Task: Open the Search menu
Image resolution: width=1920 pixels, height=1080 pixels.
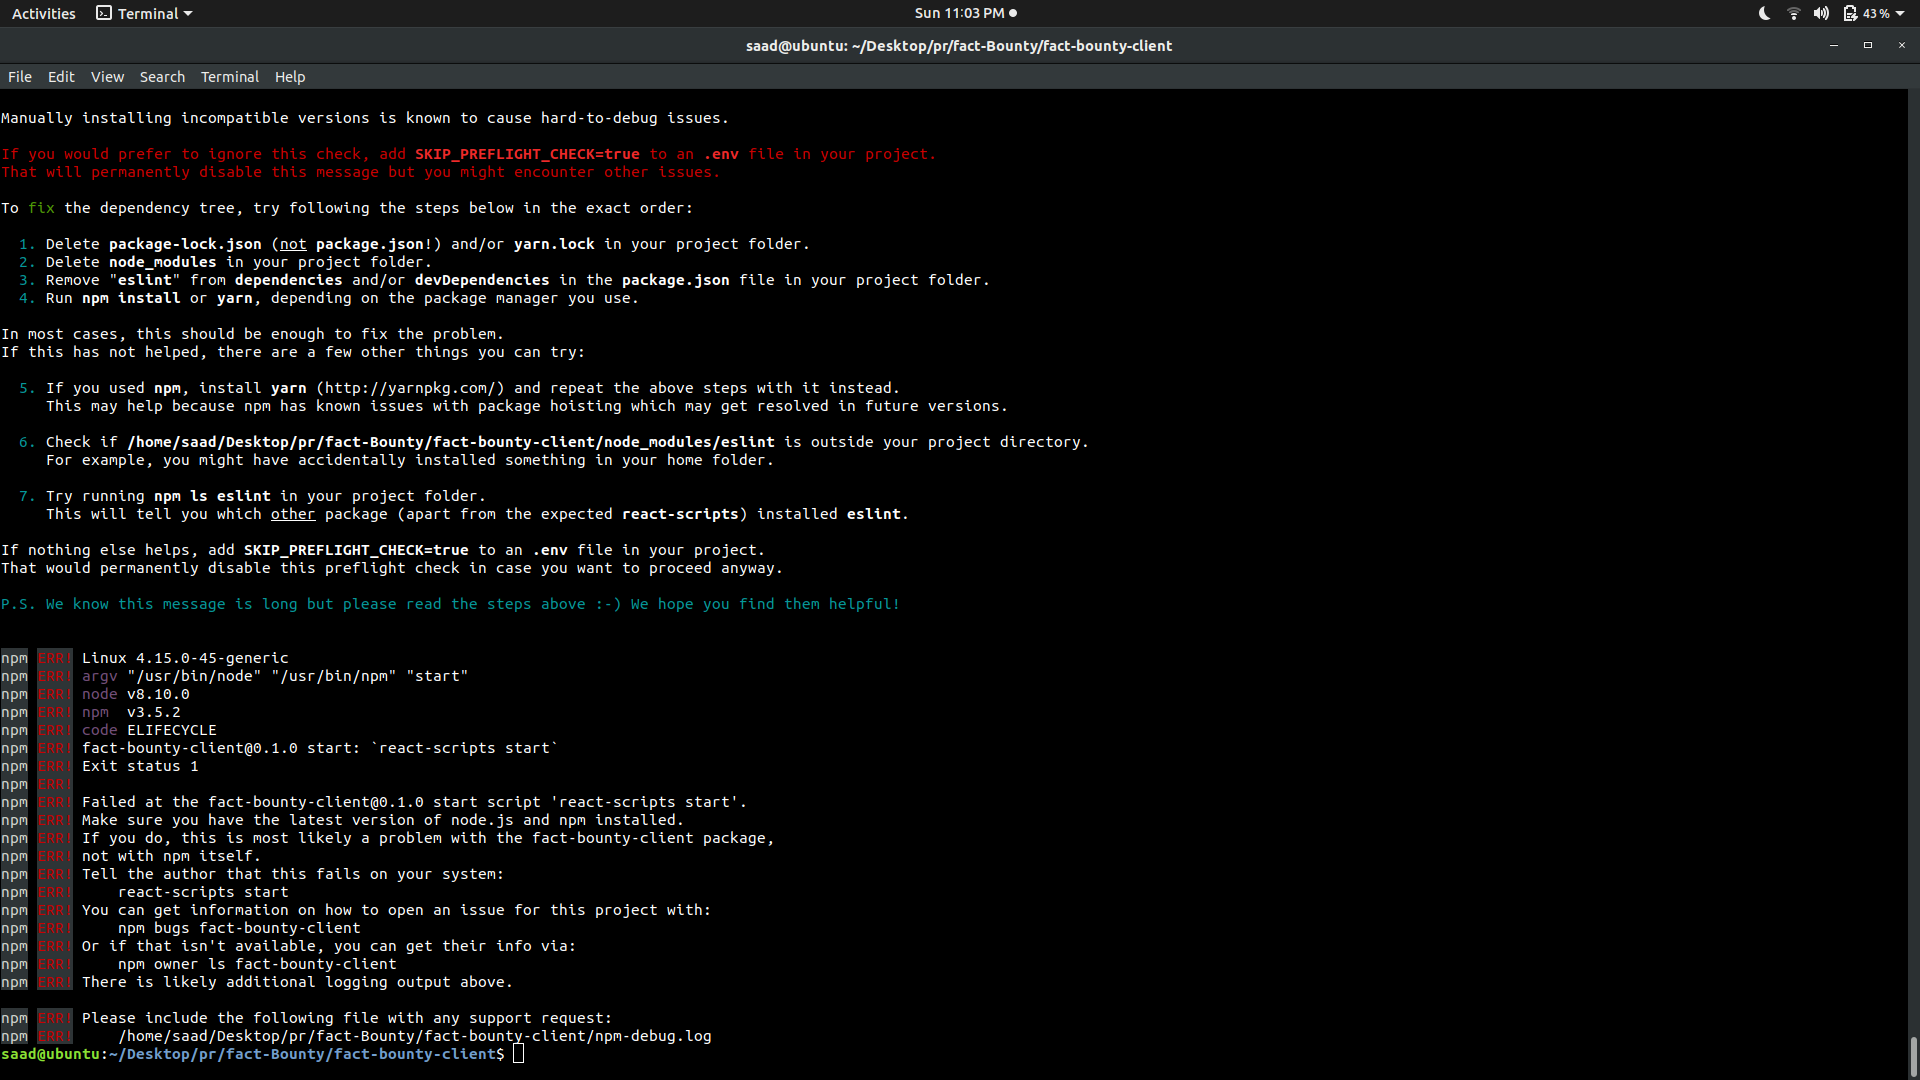Action: pyautogui.click(x=162, y=76)
